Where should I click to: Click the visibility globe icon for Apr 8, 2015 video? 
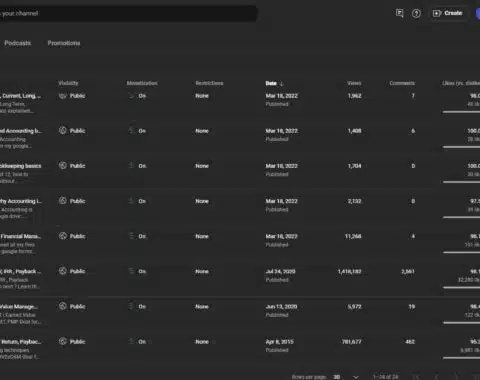tap(62, 341)
